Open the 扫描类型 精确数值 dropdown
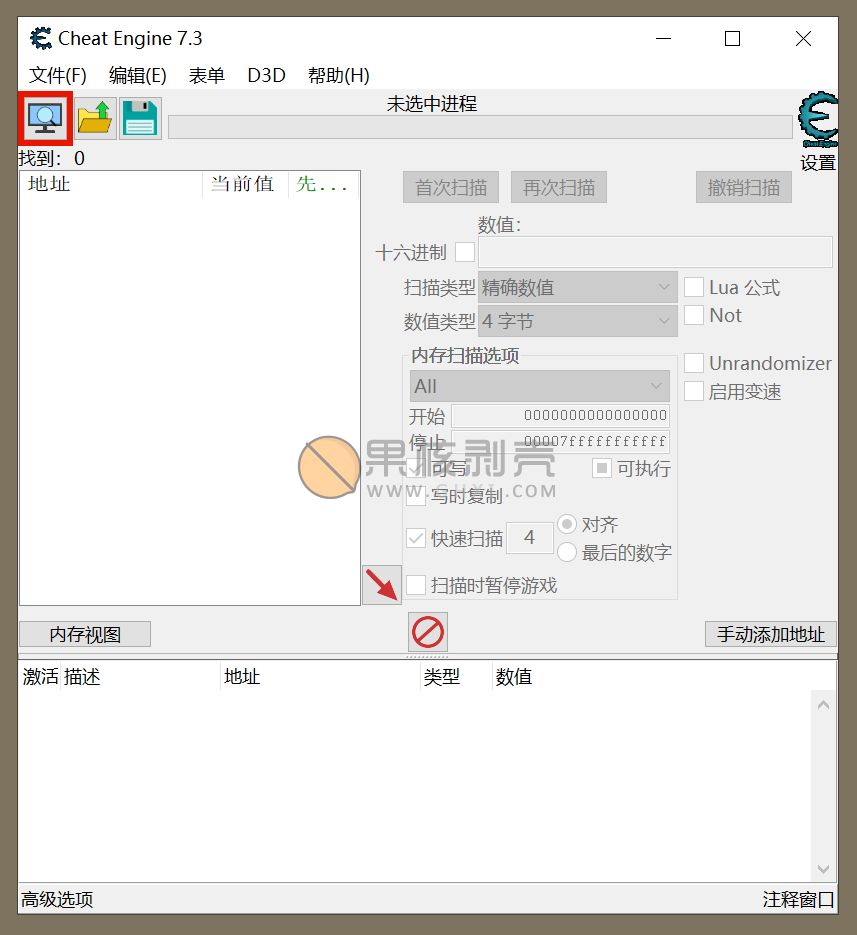This screenshot has height=935, width=857. pos(578,287)
